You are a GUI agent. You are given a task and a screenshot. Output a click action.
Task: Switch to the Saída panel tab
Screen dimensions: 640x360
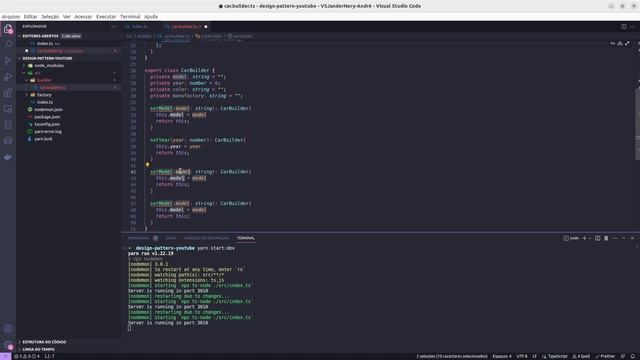click(x=171, y=238)
